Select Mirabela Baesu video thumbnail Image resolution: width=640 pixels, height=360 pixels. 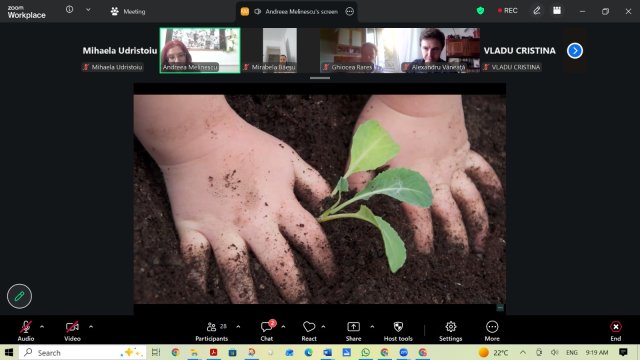point(280,51)
